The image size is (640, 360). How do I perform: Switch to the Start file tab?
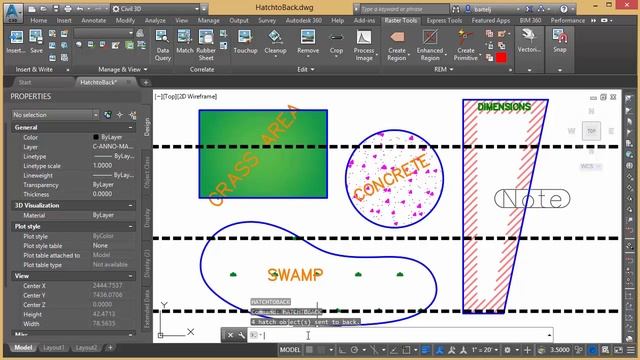pyautogui.click(x=25, y=82)
